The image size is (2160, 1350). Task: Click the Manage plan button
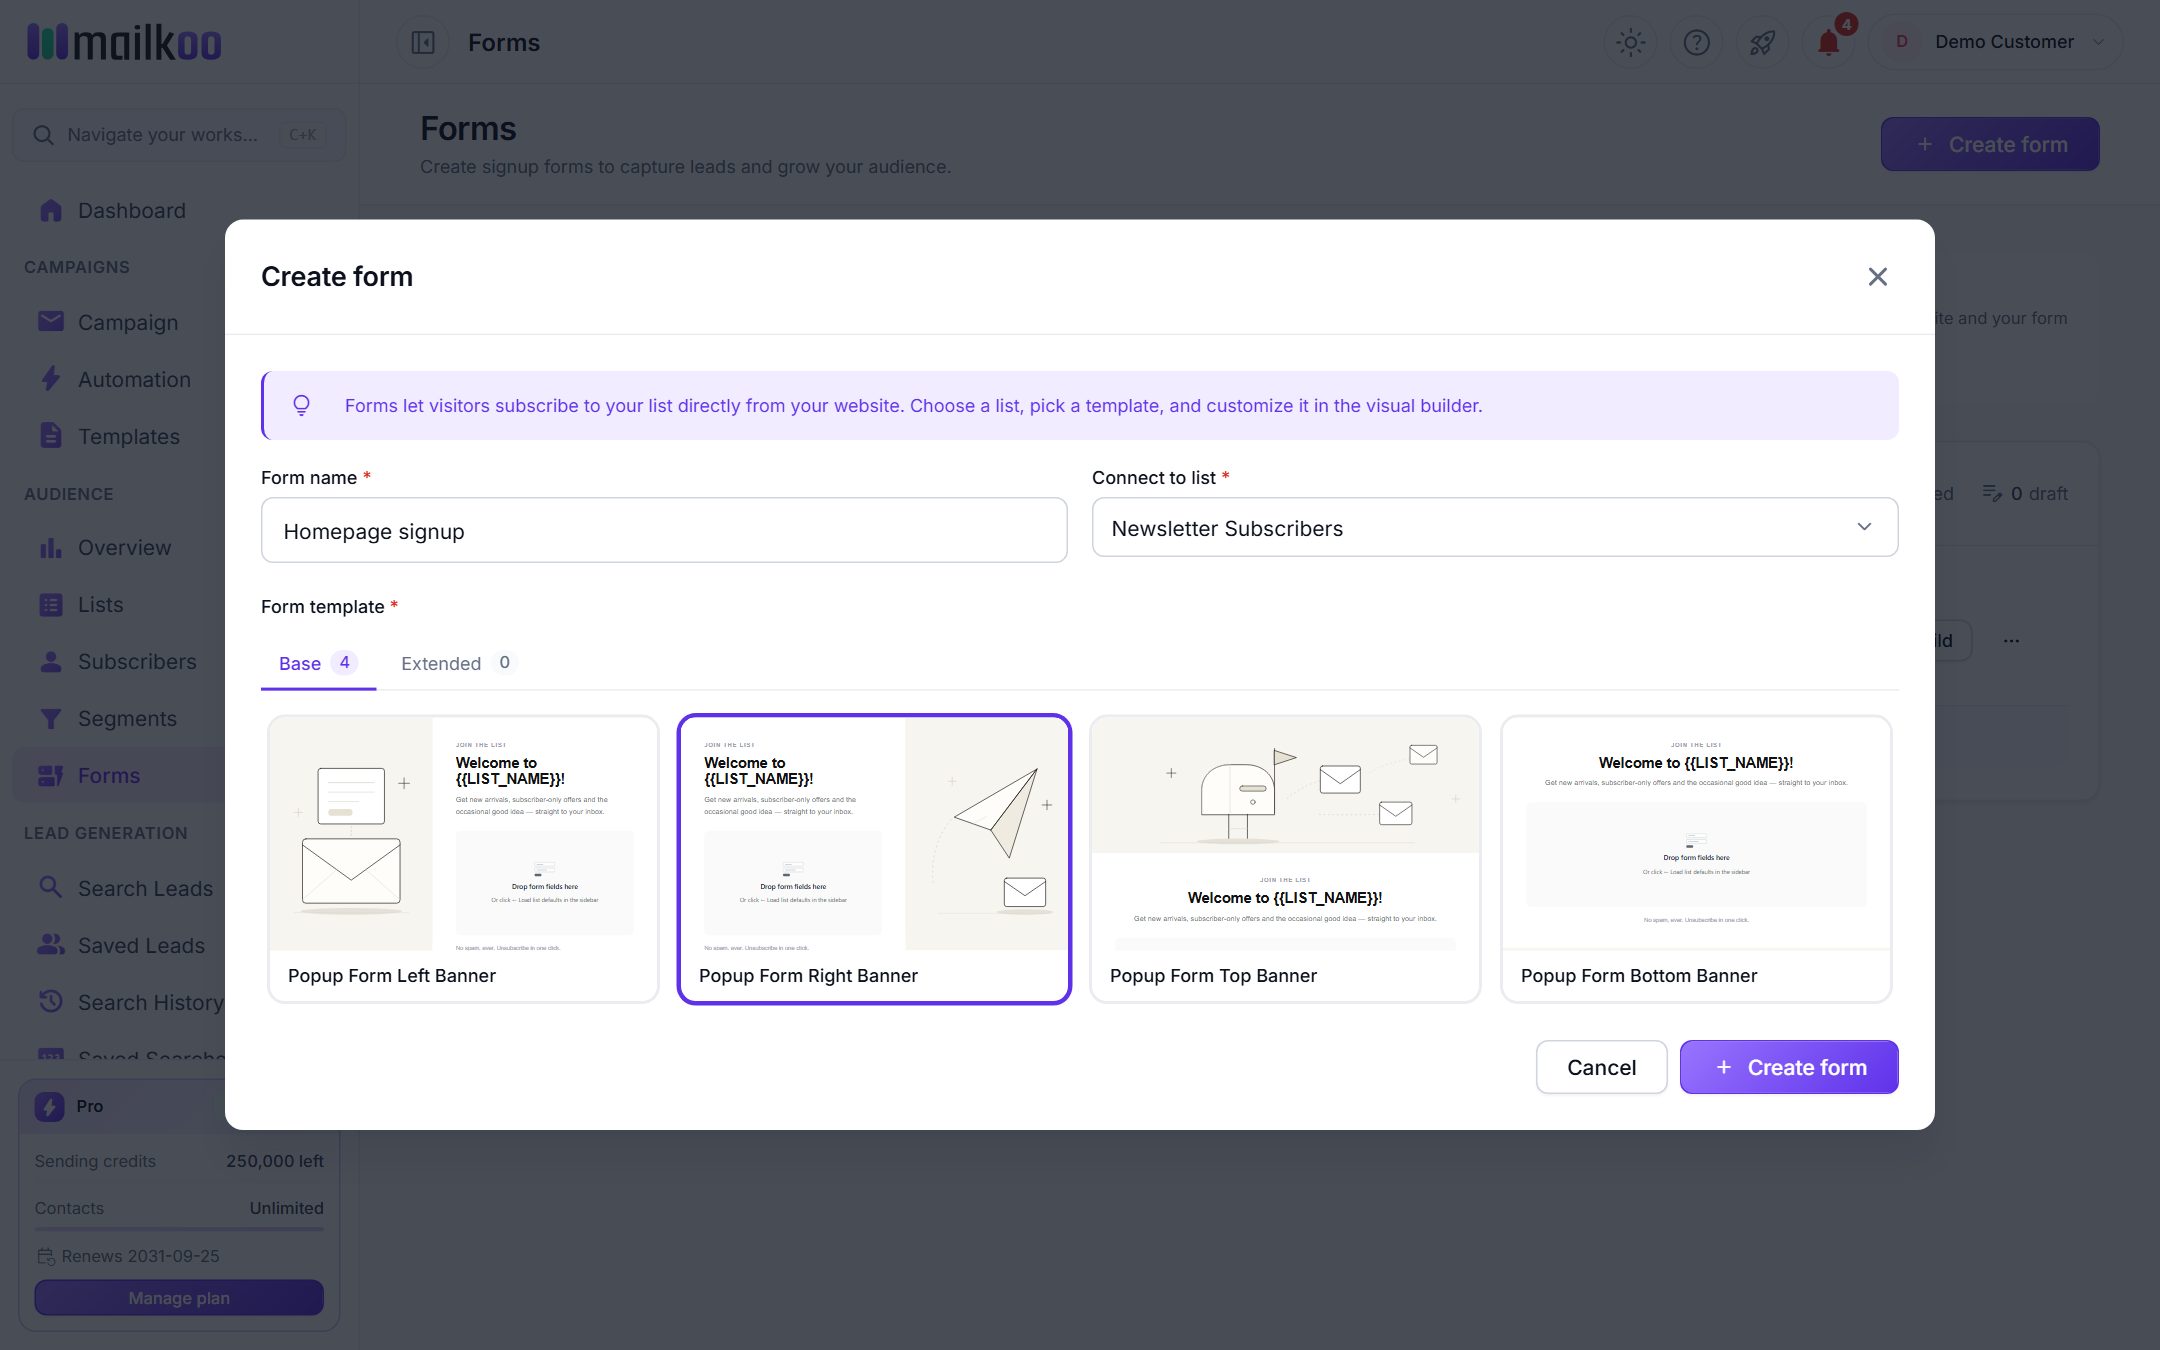click(179, 1297)
